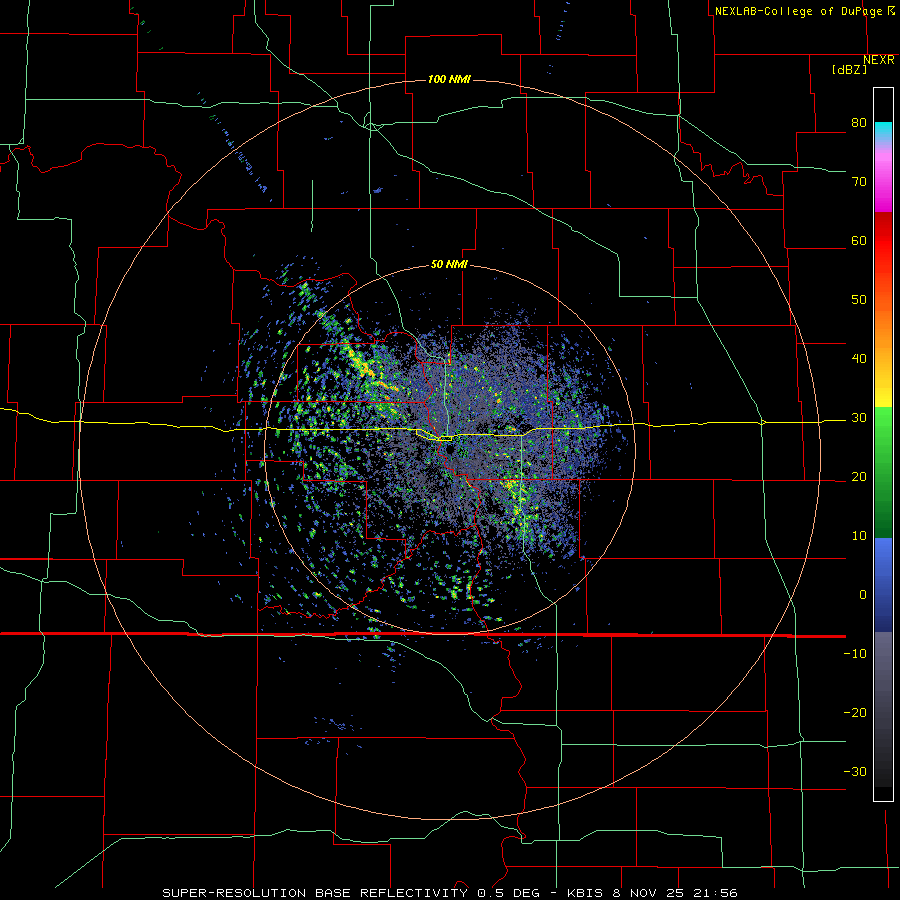The image size is (900, 900).
Task: Click the -10 dBZ scale value
Action: click(x=855, y=654)
